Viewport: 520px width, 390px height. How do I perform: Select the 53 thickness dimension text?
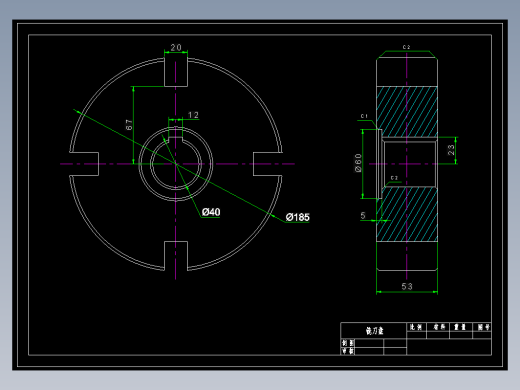coord(407,286)
